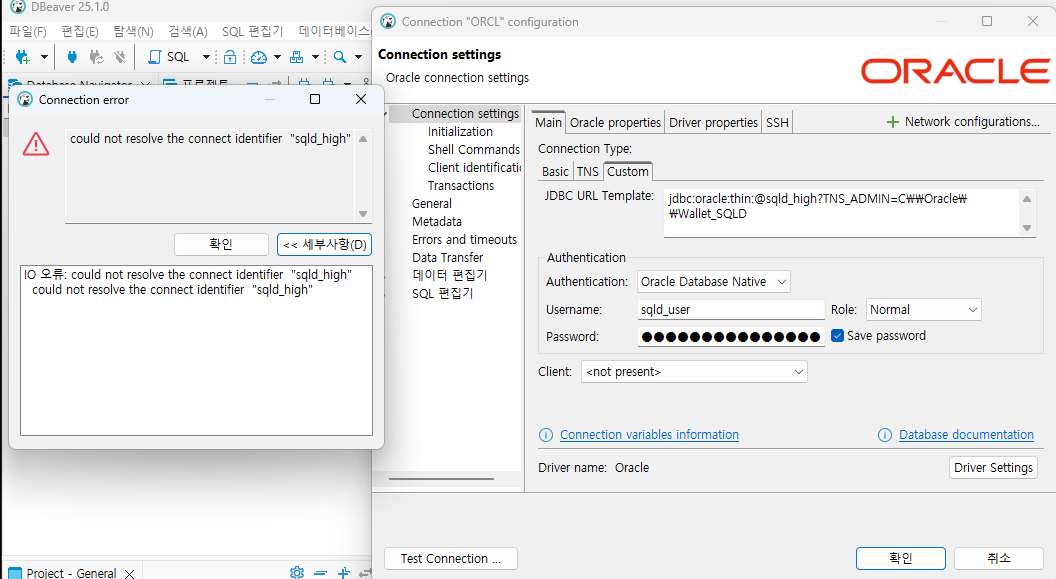1056x579 pixels.
Task: Click the collapse-all icon in the Project panel
Action: pyautogui.click(x=321, y=572)
